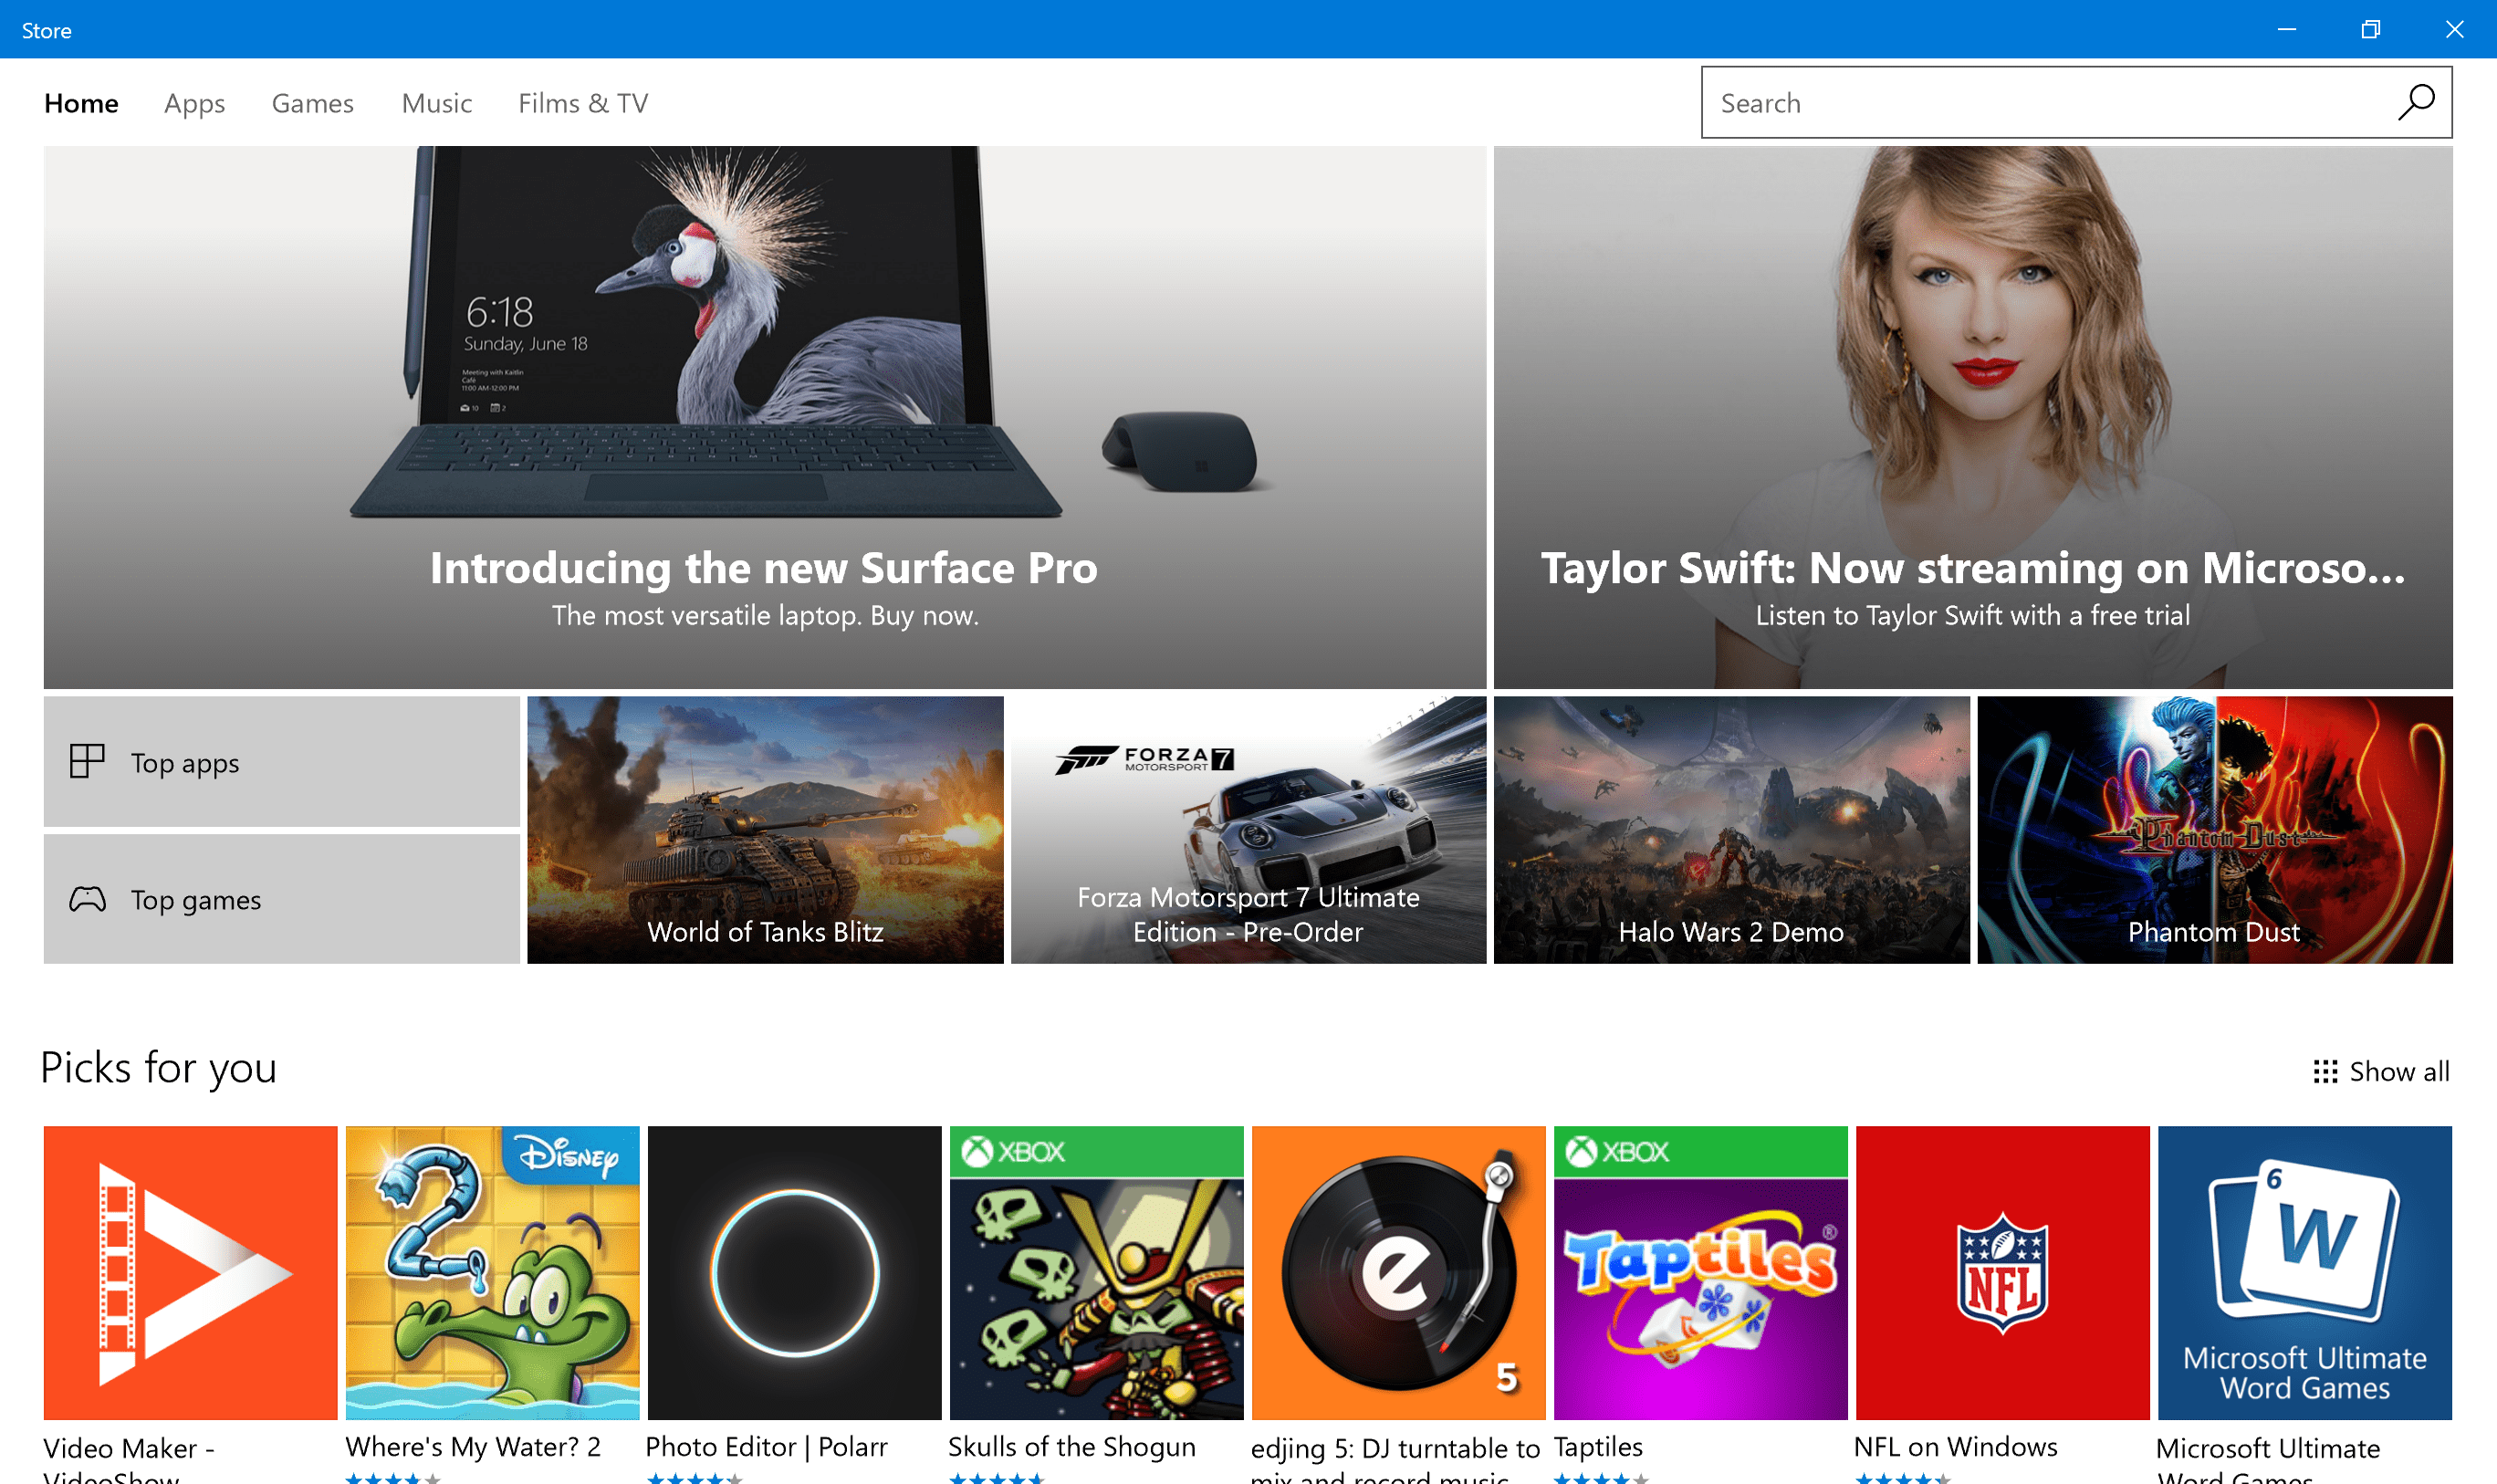
Task: Click the search magnifier icon
Action: pos(2415,101)
